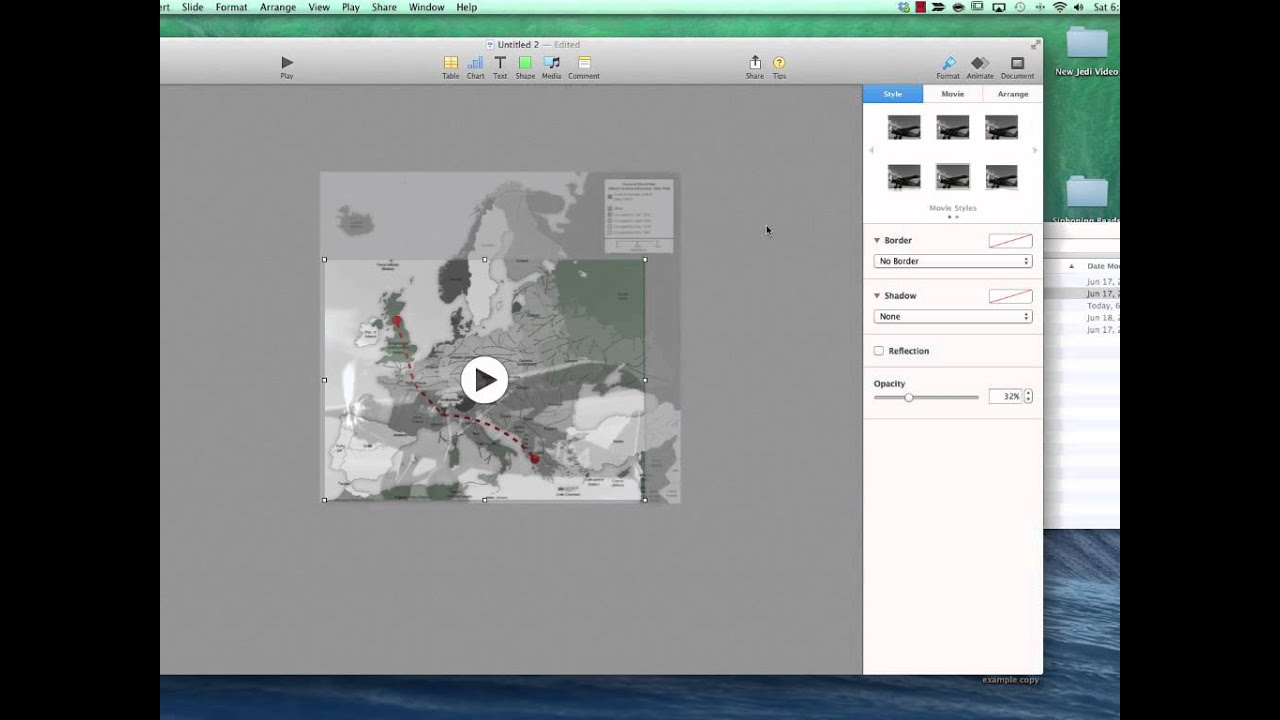Click the AirPlay display menu icon
Viewport: 1280px width, 720px height.
coord(998,7)
